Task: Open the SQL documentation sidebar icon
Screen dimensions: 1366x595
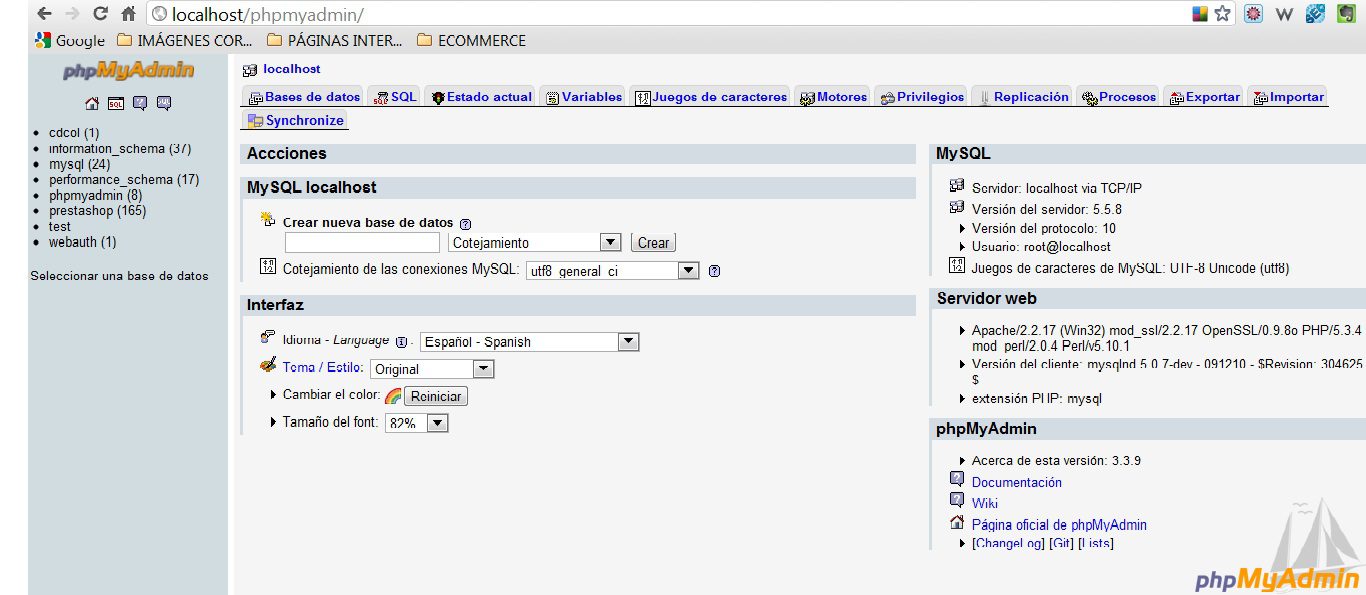Action: (x=164, y=103)
